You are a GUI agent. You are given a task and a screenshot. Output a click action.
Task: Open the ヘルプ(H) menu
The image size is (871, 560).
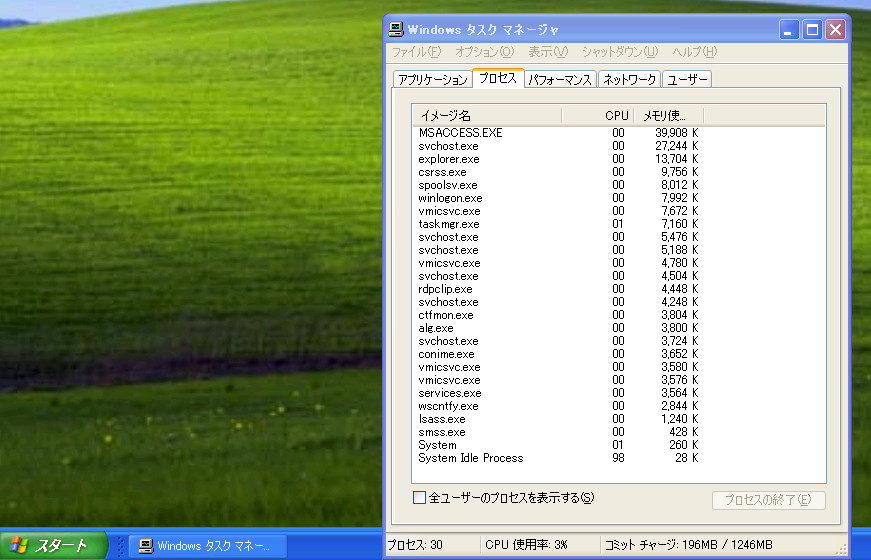click(694, 52)
